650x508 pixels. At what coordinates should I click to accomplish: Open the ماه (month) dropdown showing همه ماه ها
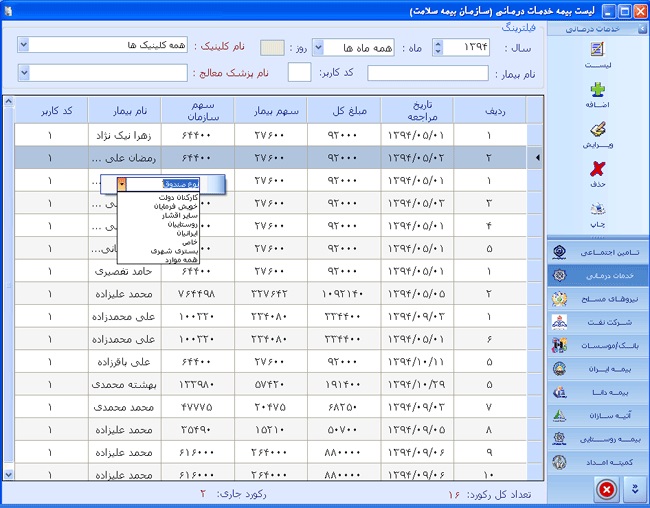coord(318,48)
